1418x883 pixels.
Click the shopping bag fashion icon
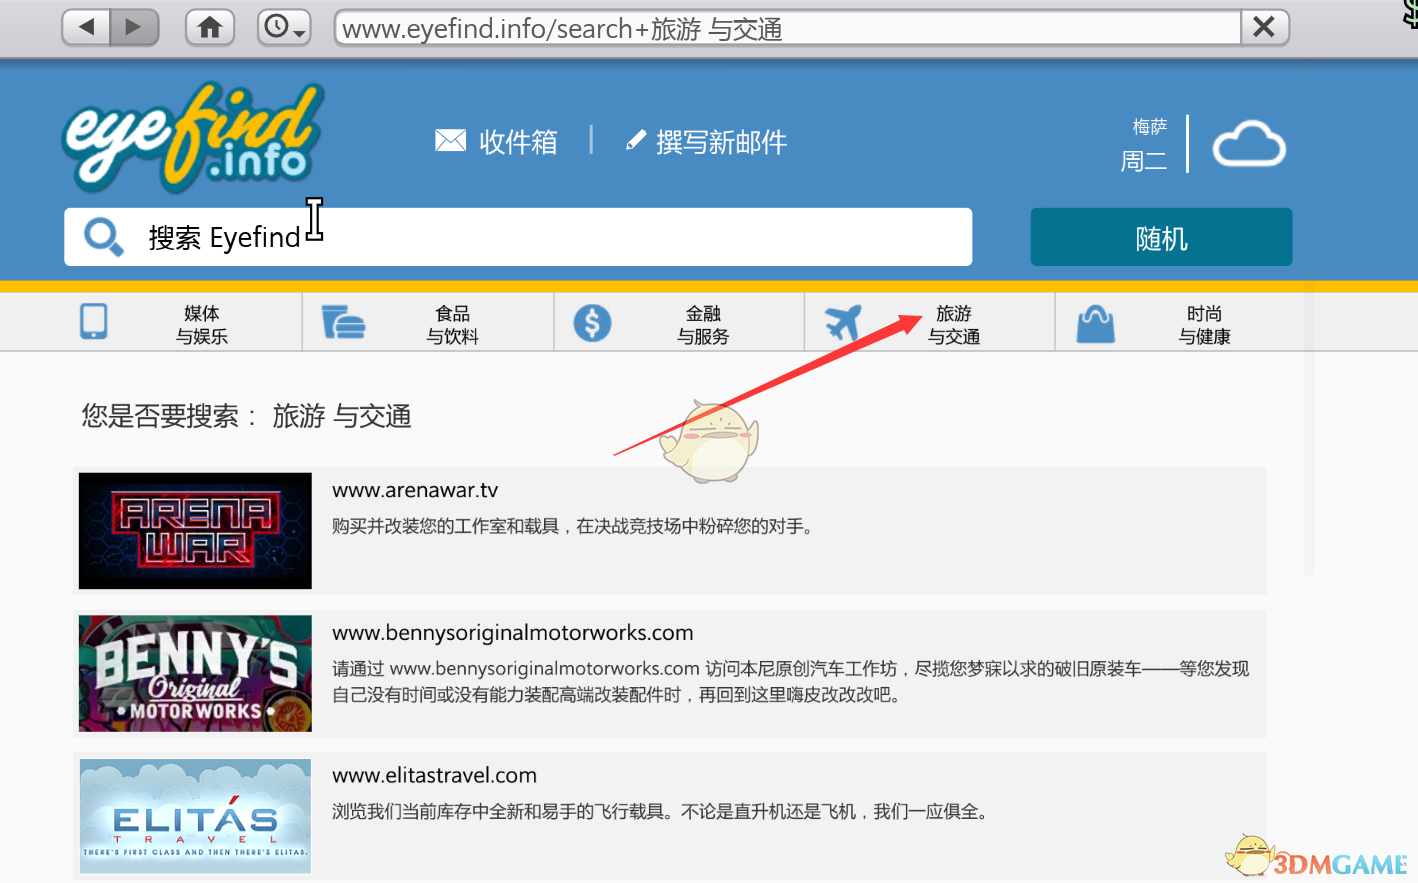pyautogui.click(x=1096, y=324)
